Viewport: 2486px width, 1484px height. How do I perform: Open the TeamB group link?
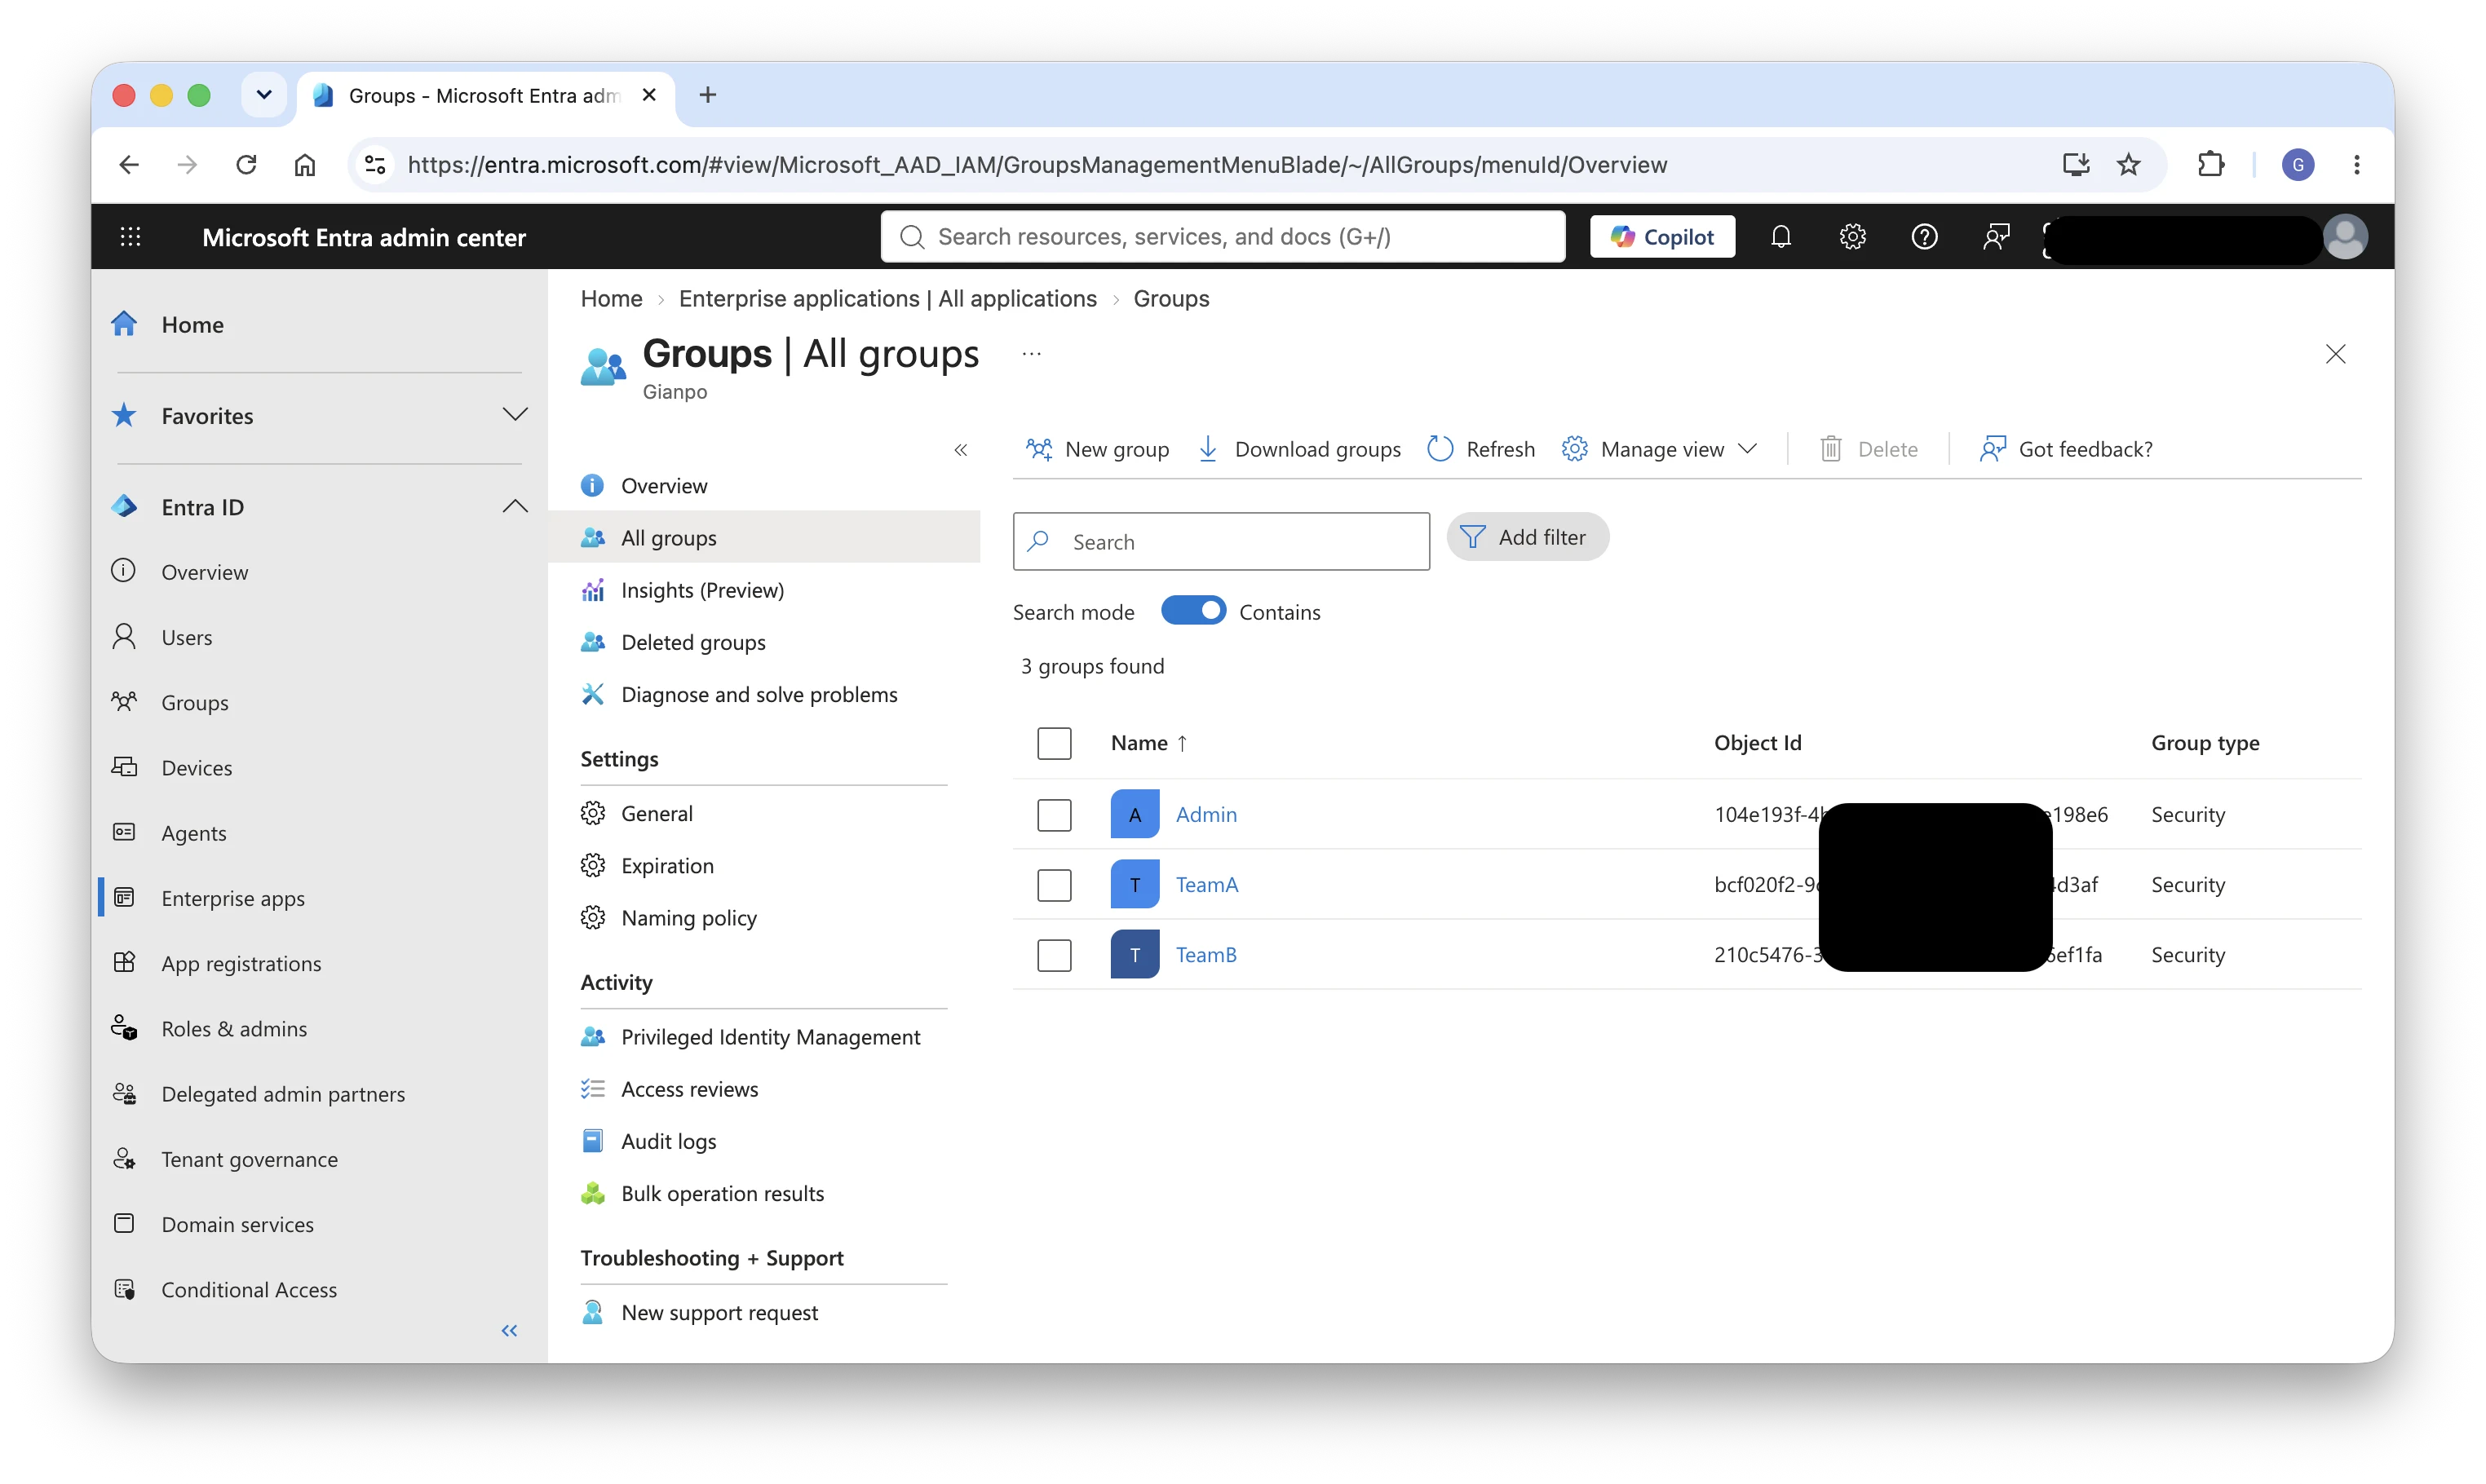(x=1206, y=954)
